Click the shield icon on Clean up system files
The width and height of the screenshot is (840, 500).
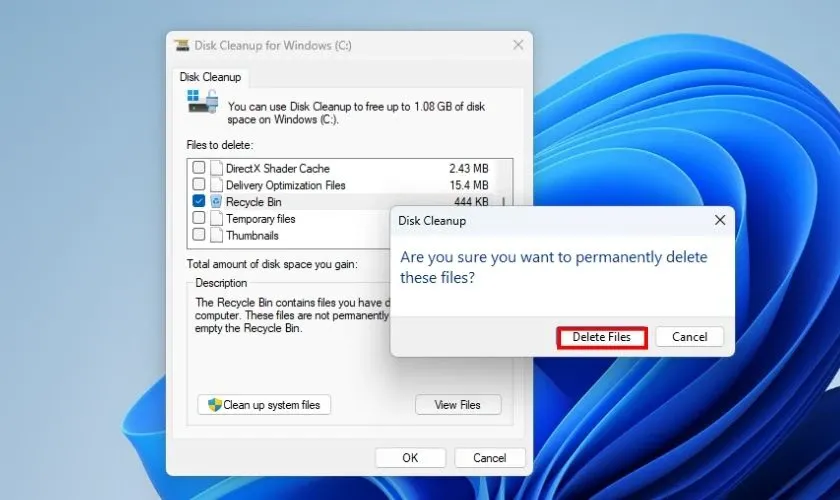213,405
